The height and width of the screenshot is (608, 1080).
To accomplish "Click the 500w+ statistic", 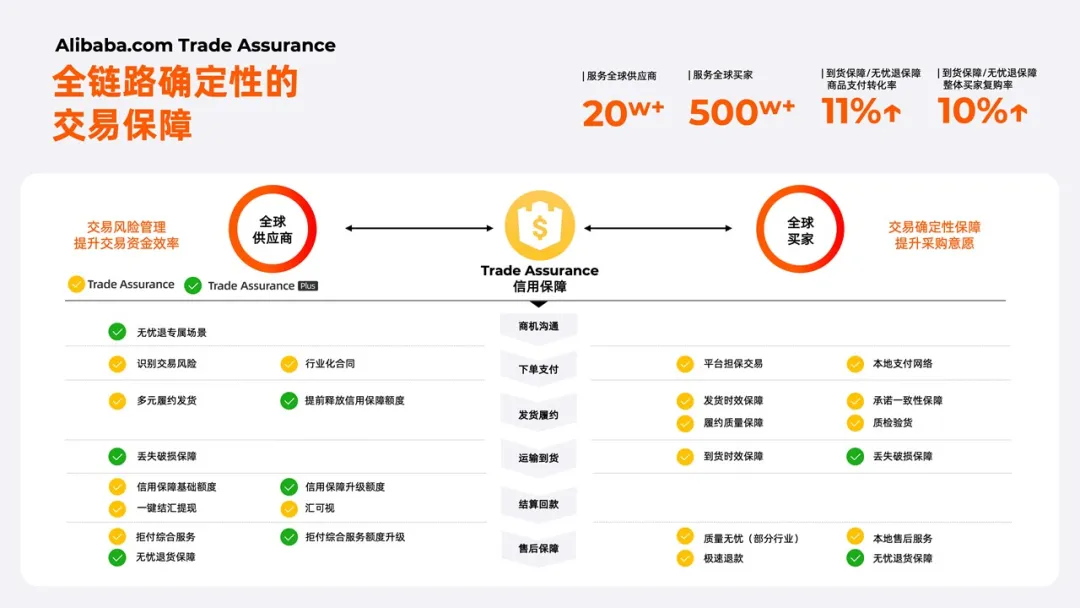I will click(742, 112).
